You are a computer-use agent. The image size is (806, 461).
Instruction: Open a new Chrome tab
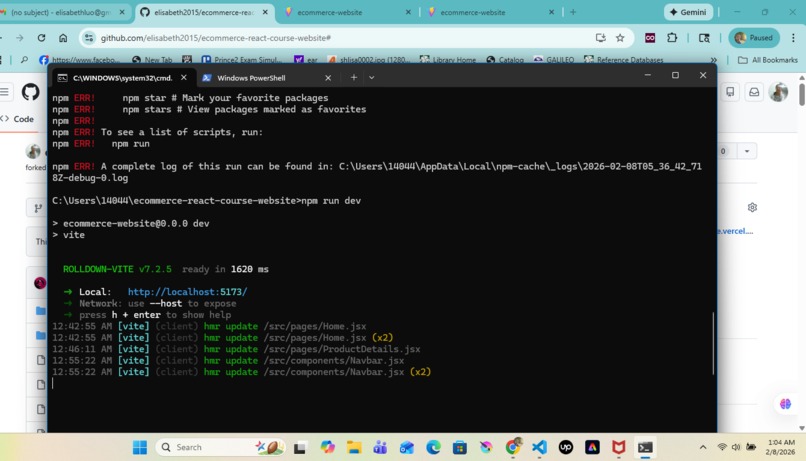573,12
